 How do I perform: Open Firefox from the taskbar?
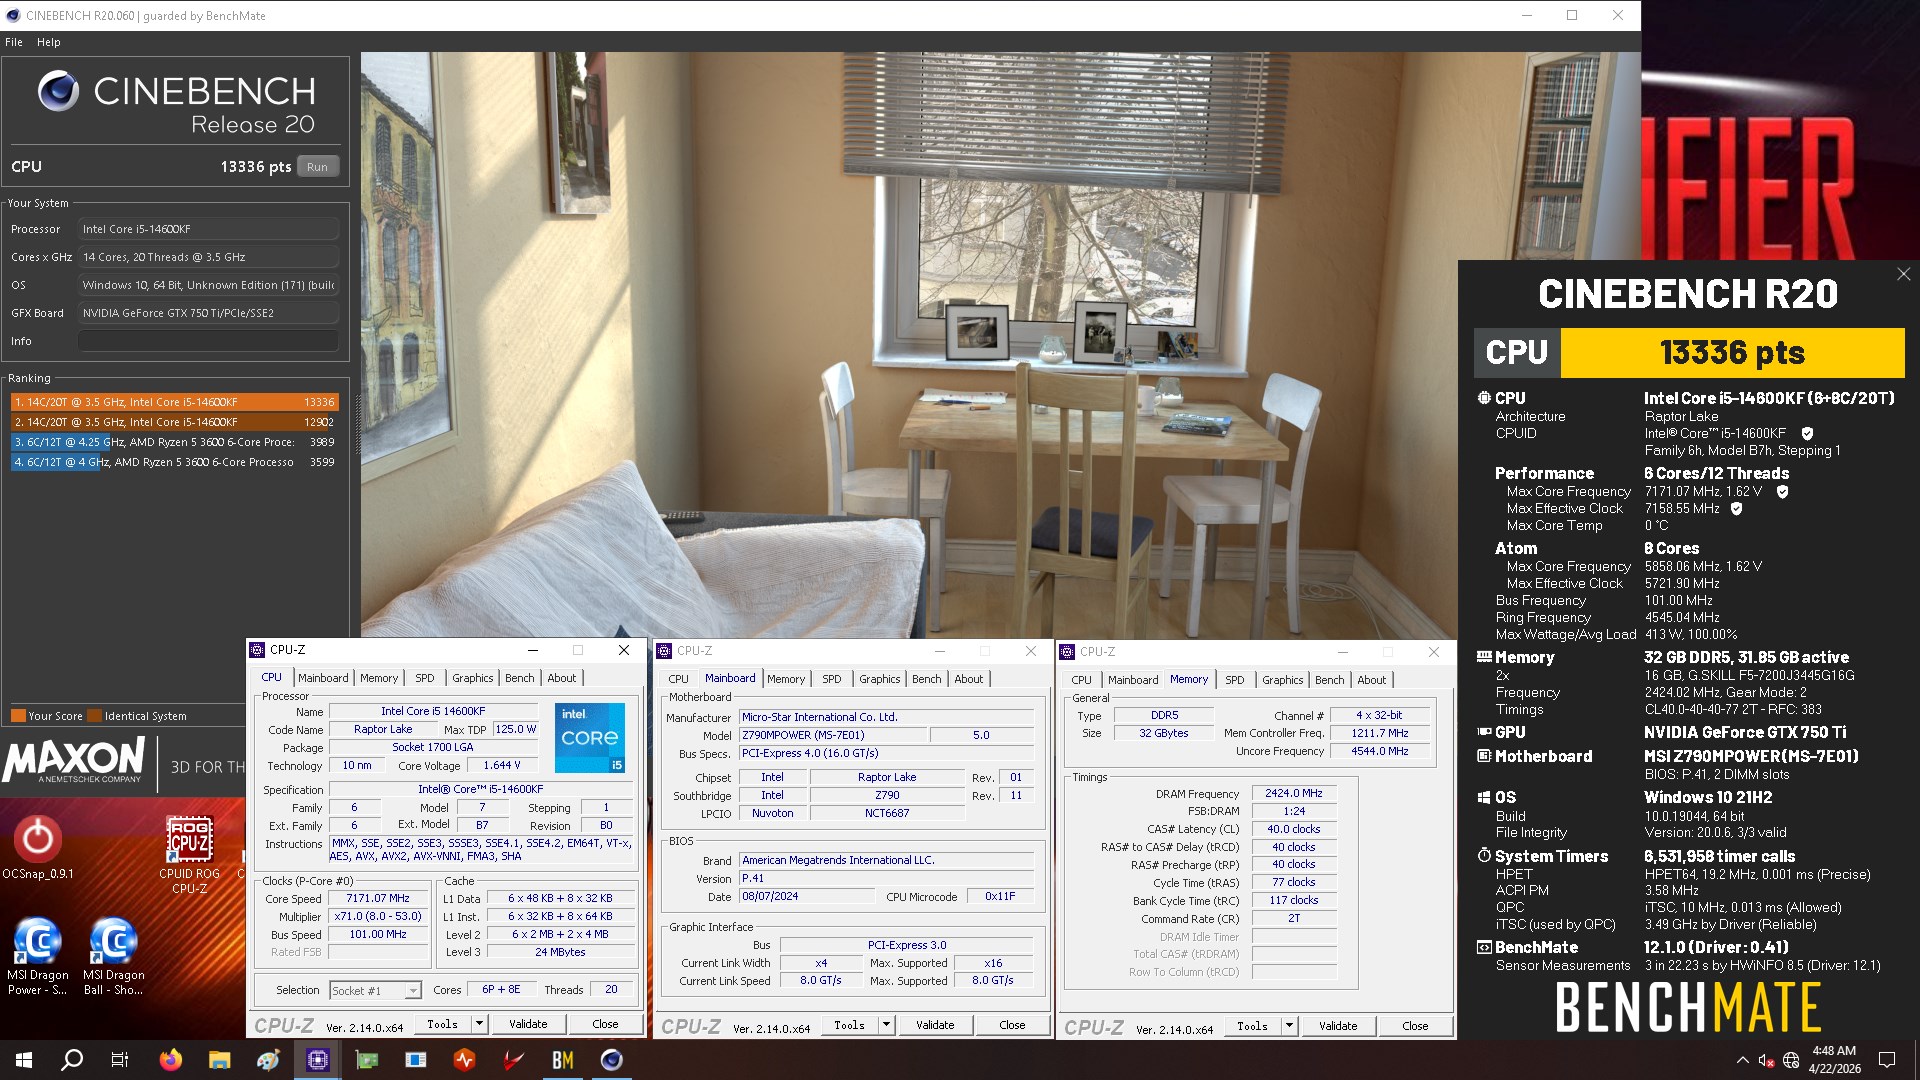click(x=170, y=1060)
